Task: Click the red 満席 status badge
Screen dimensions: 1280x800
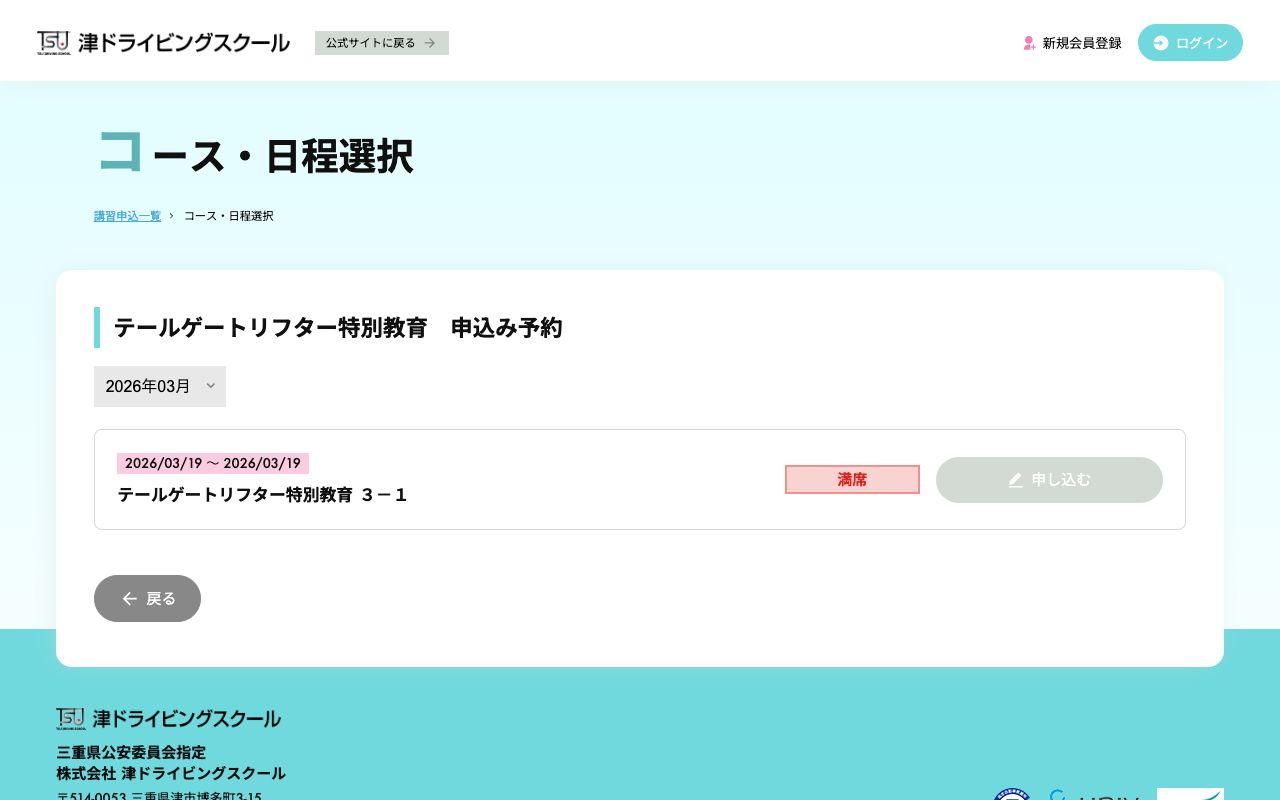Action: tap(852, 480)
